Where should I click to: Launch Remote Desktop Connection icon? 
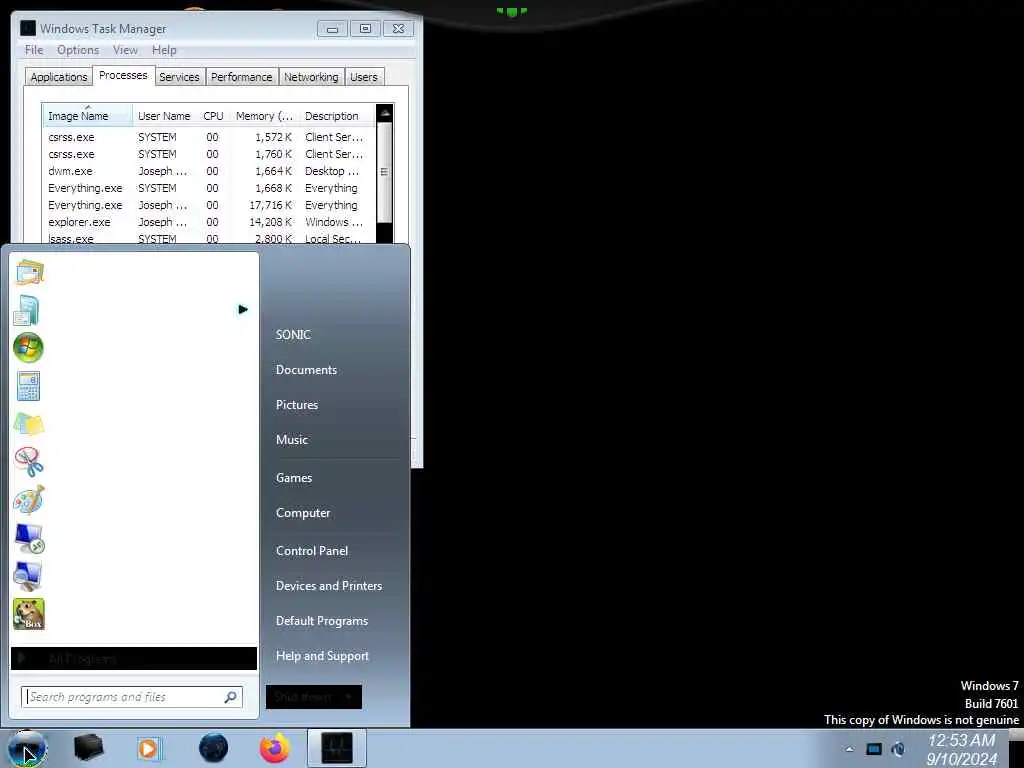pyautogui.click(x=29, y=539)
